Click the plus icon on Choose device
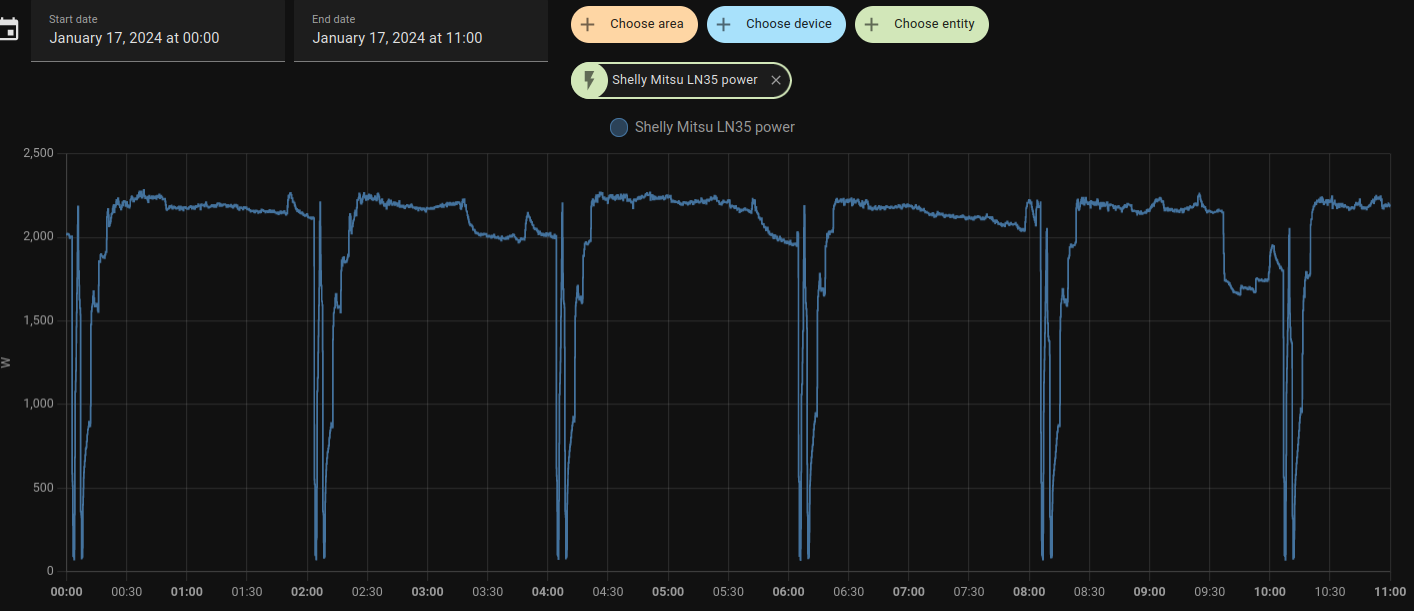Image resolution: width=1414 pixels, height=611 pixels. (724, 24)
